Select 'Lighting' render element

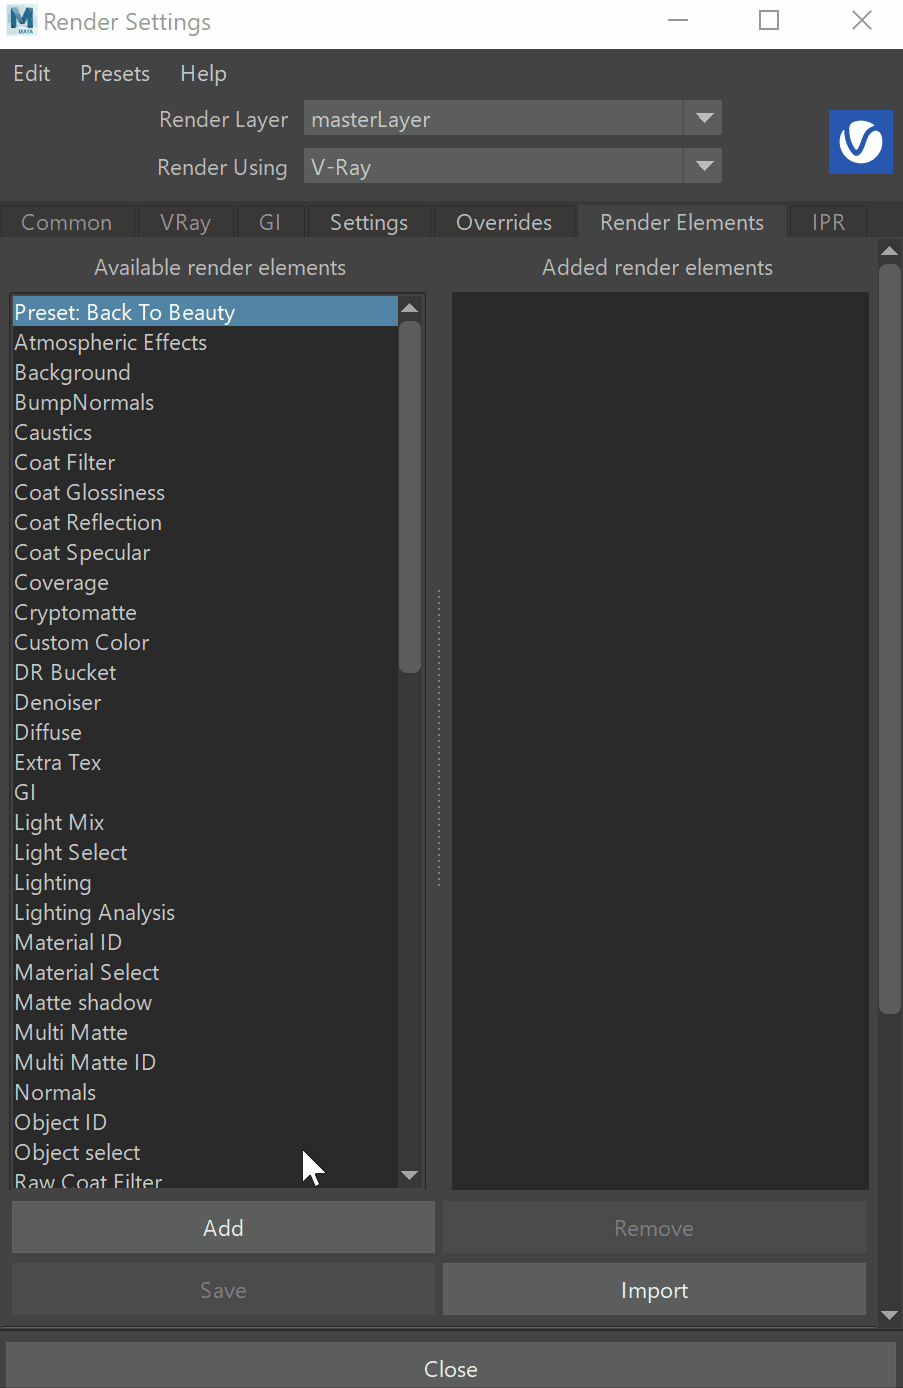pos(205,882)
